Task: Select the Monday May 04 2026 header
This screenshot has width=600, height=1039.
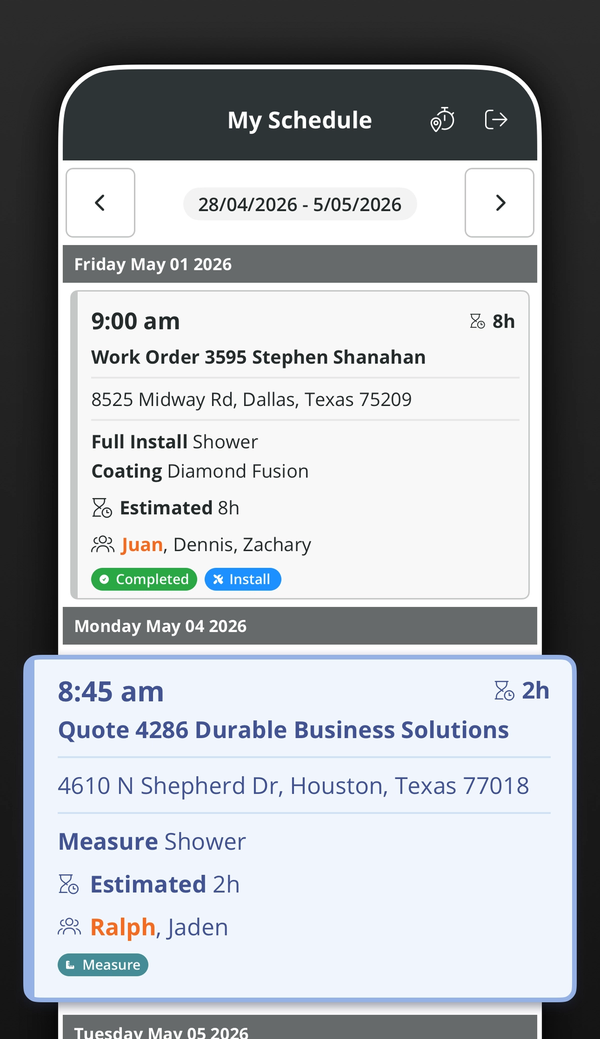Action: tap(300, 626)
